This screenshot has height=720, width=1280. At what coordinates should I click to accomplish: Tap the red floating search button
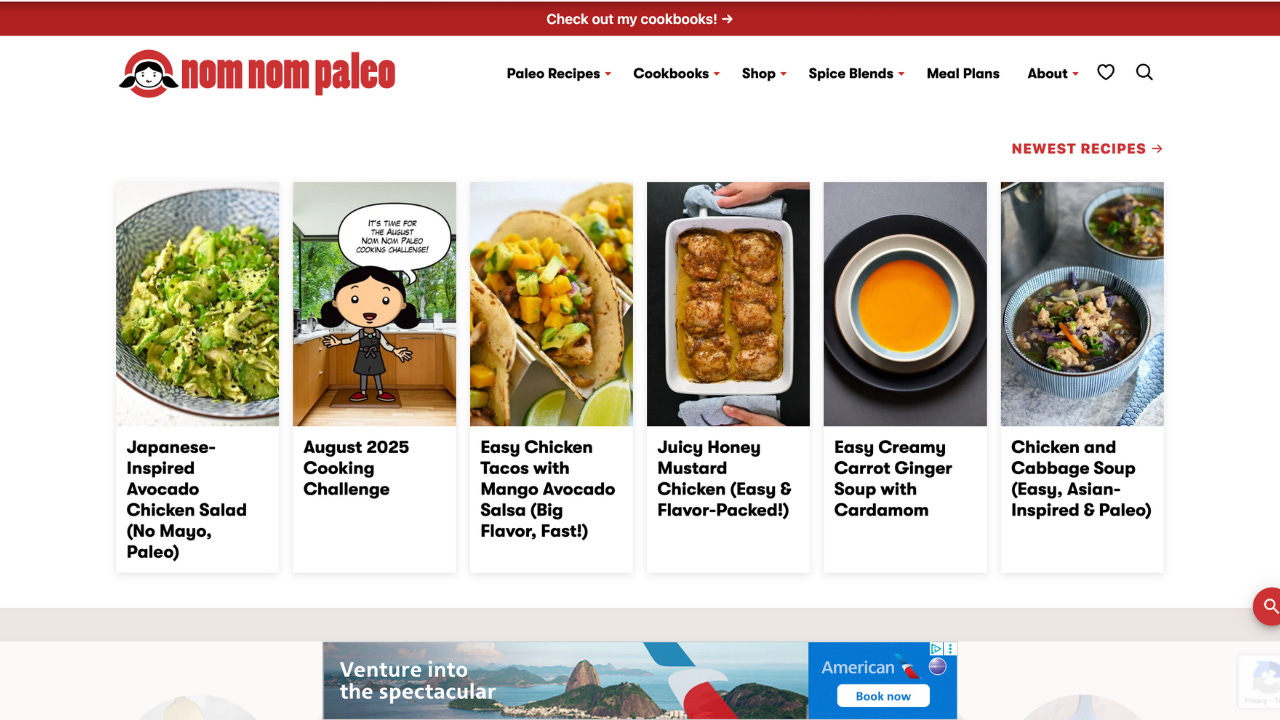[x=1268, y=606]
